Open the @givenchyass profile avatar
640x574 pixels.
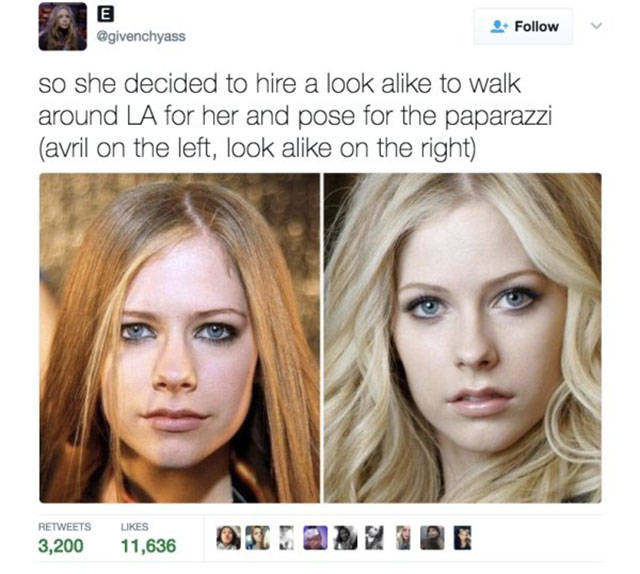coord(62,27)
